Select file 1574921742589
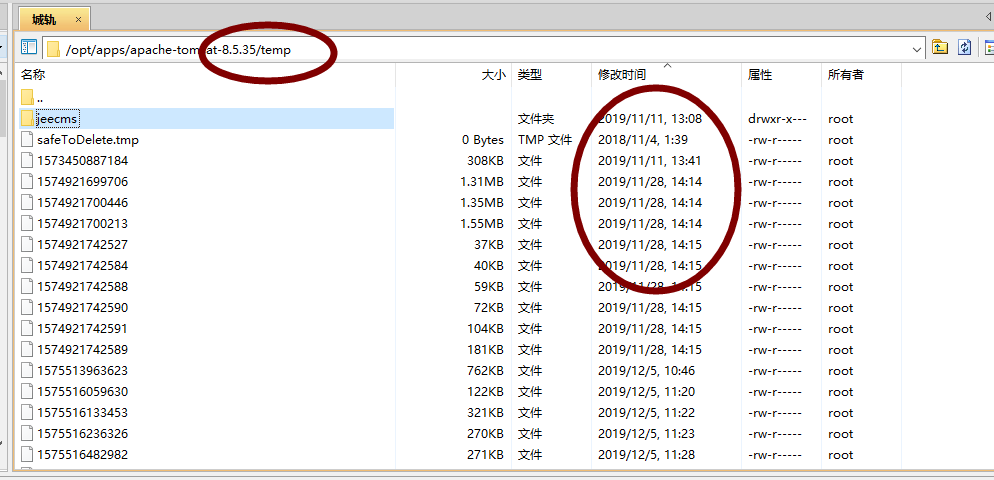 pyautogui.click(x=82, y=349)
